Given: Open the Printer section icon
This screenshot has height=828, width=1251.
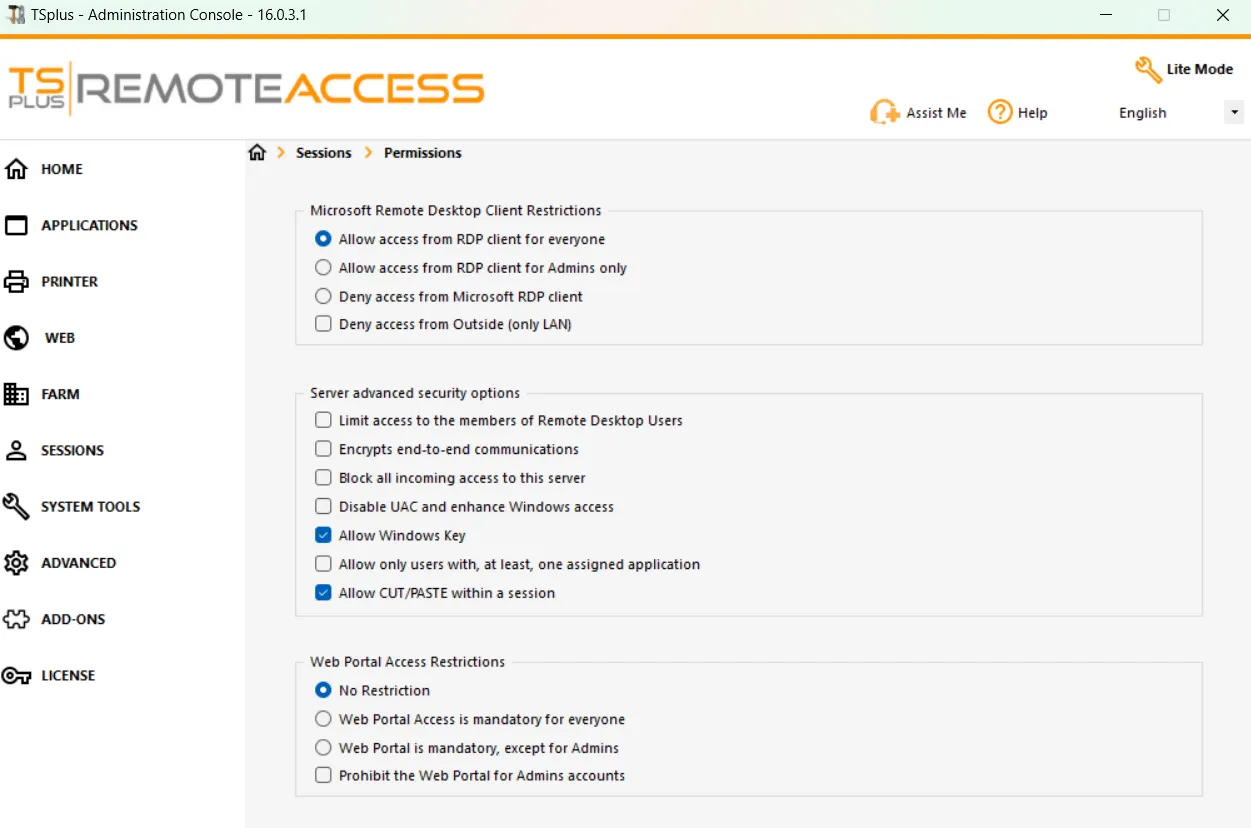Looking at the screenshot, I should [16, 282].
